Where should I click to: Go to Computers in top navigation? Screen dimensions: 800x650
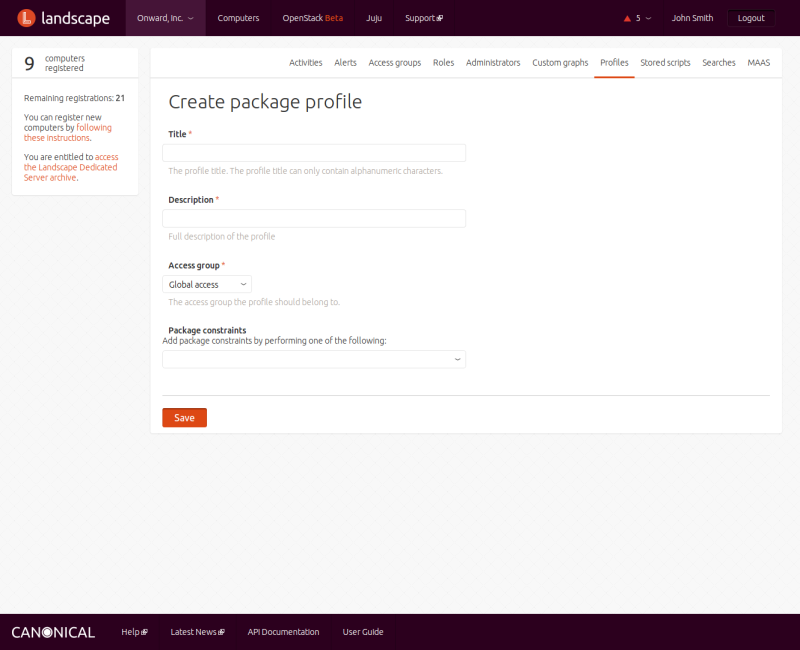238,18
